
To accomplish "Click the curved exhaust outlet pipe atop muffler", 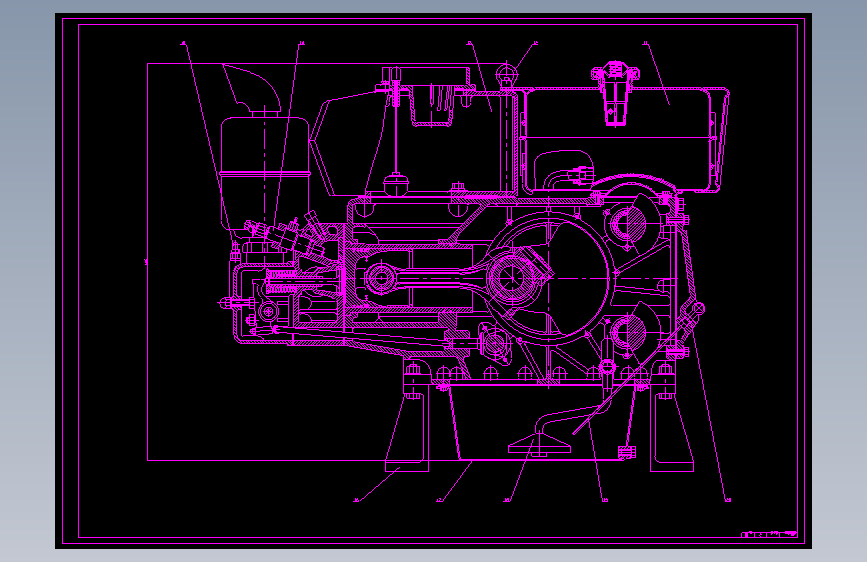I will 252,89.
